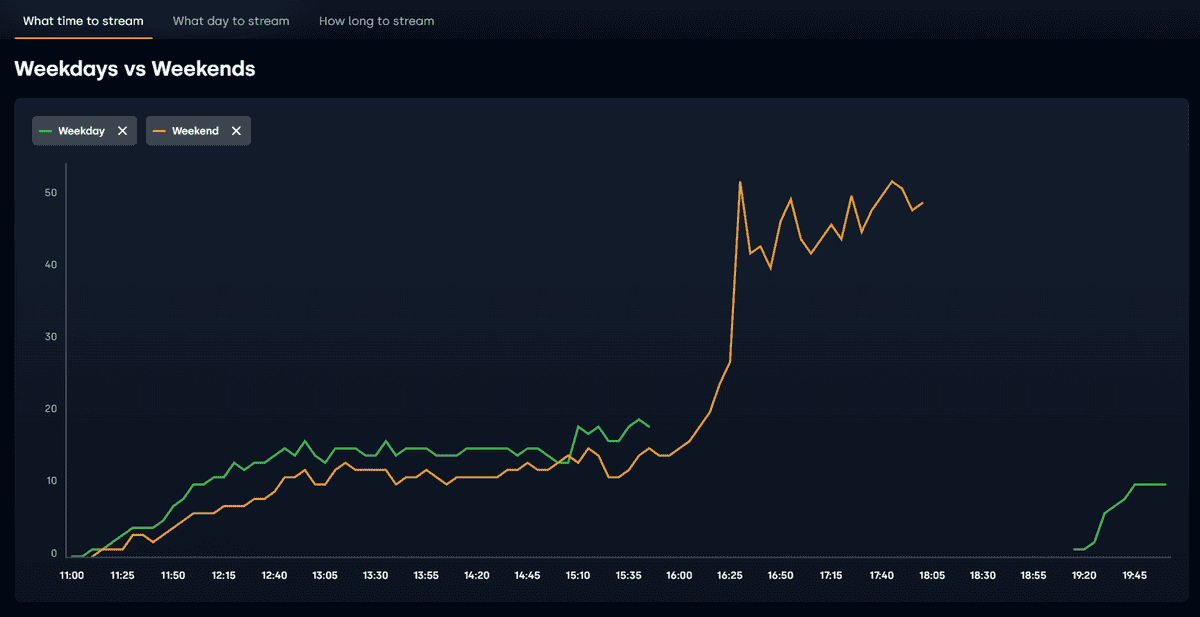Remove Weekend series with its X icon
1200x617 pixels.
click(x=236, y=131)
